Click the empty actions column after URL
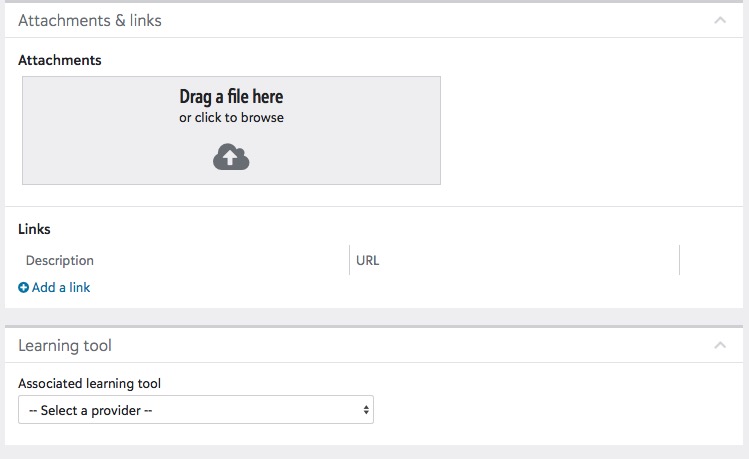The width and height of the screenshot is (749, 459). pyautogui.click(x=711, y=260)
